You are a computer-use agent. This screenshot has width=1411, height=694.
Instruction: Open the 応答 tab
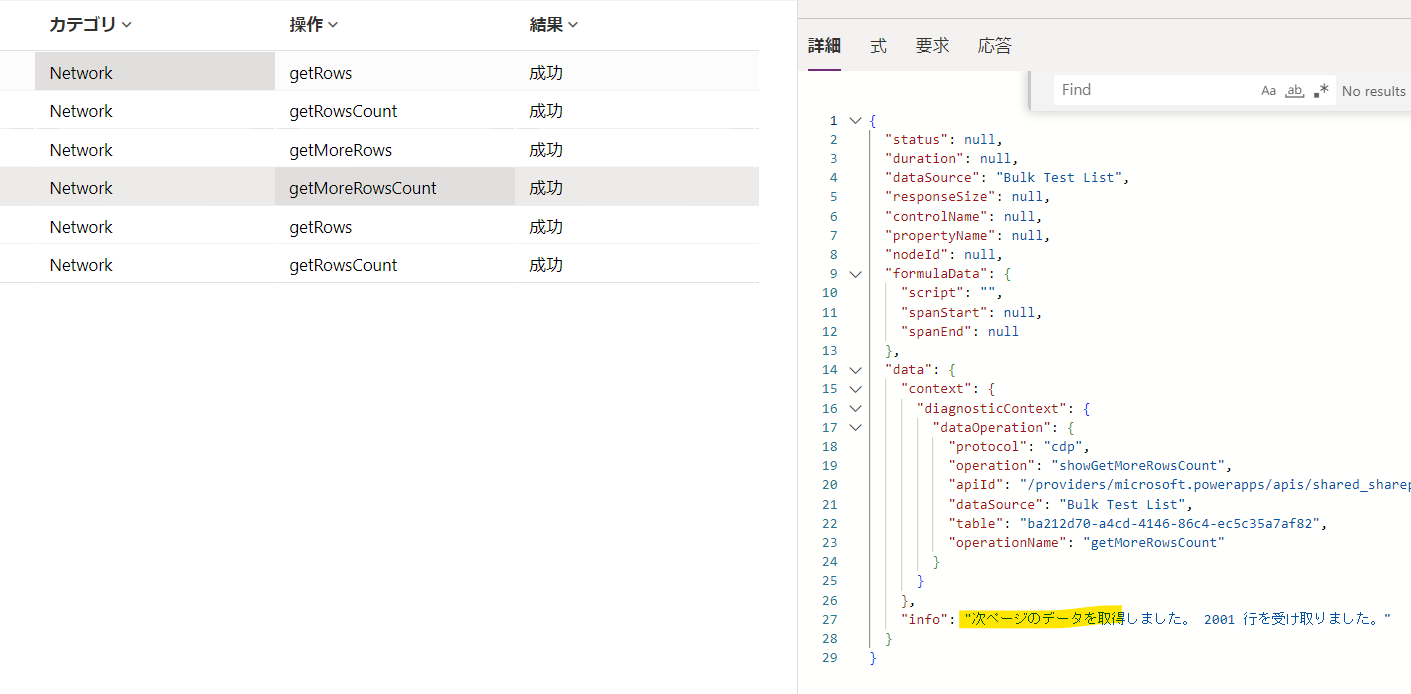[x=995, y=46]
